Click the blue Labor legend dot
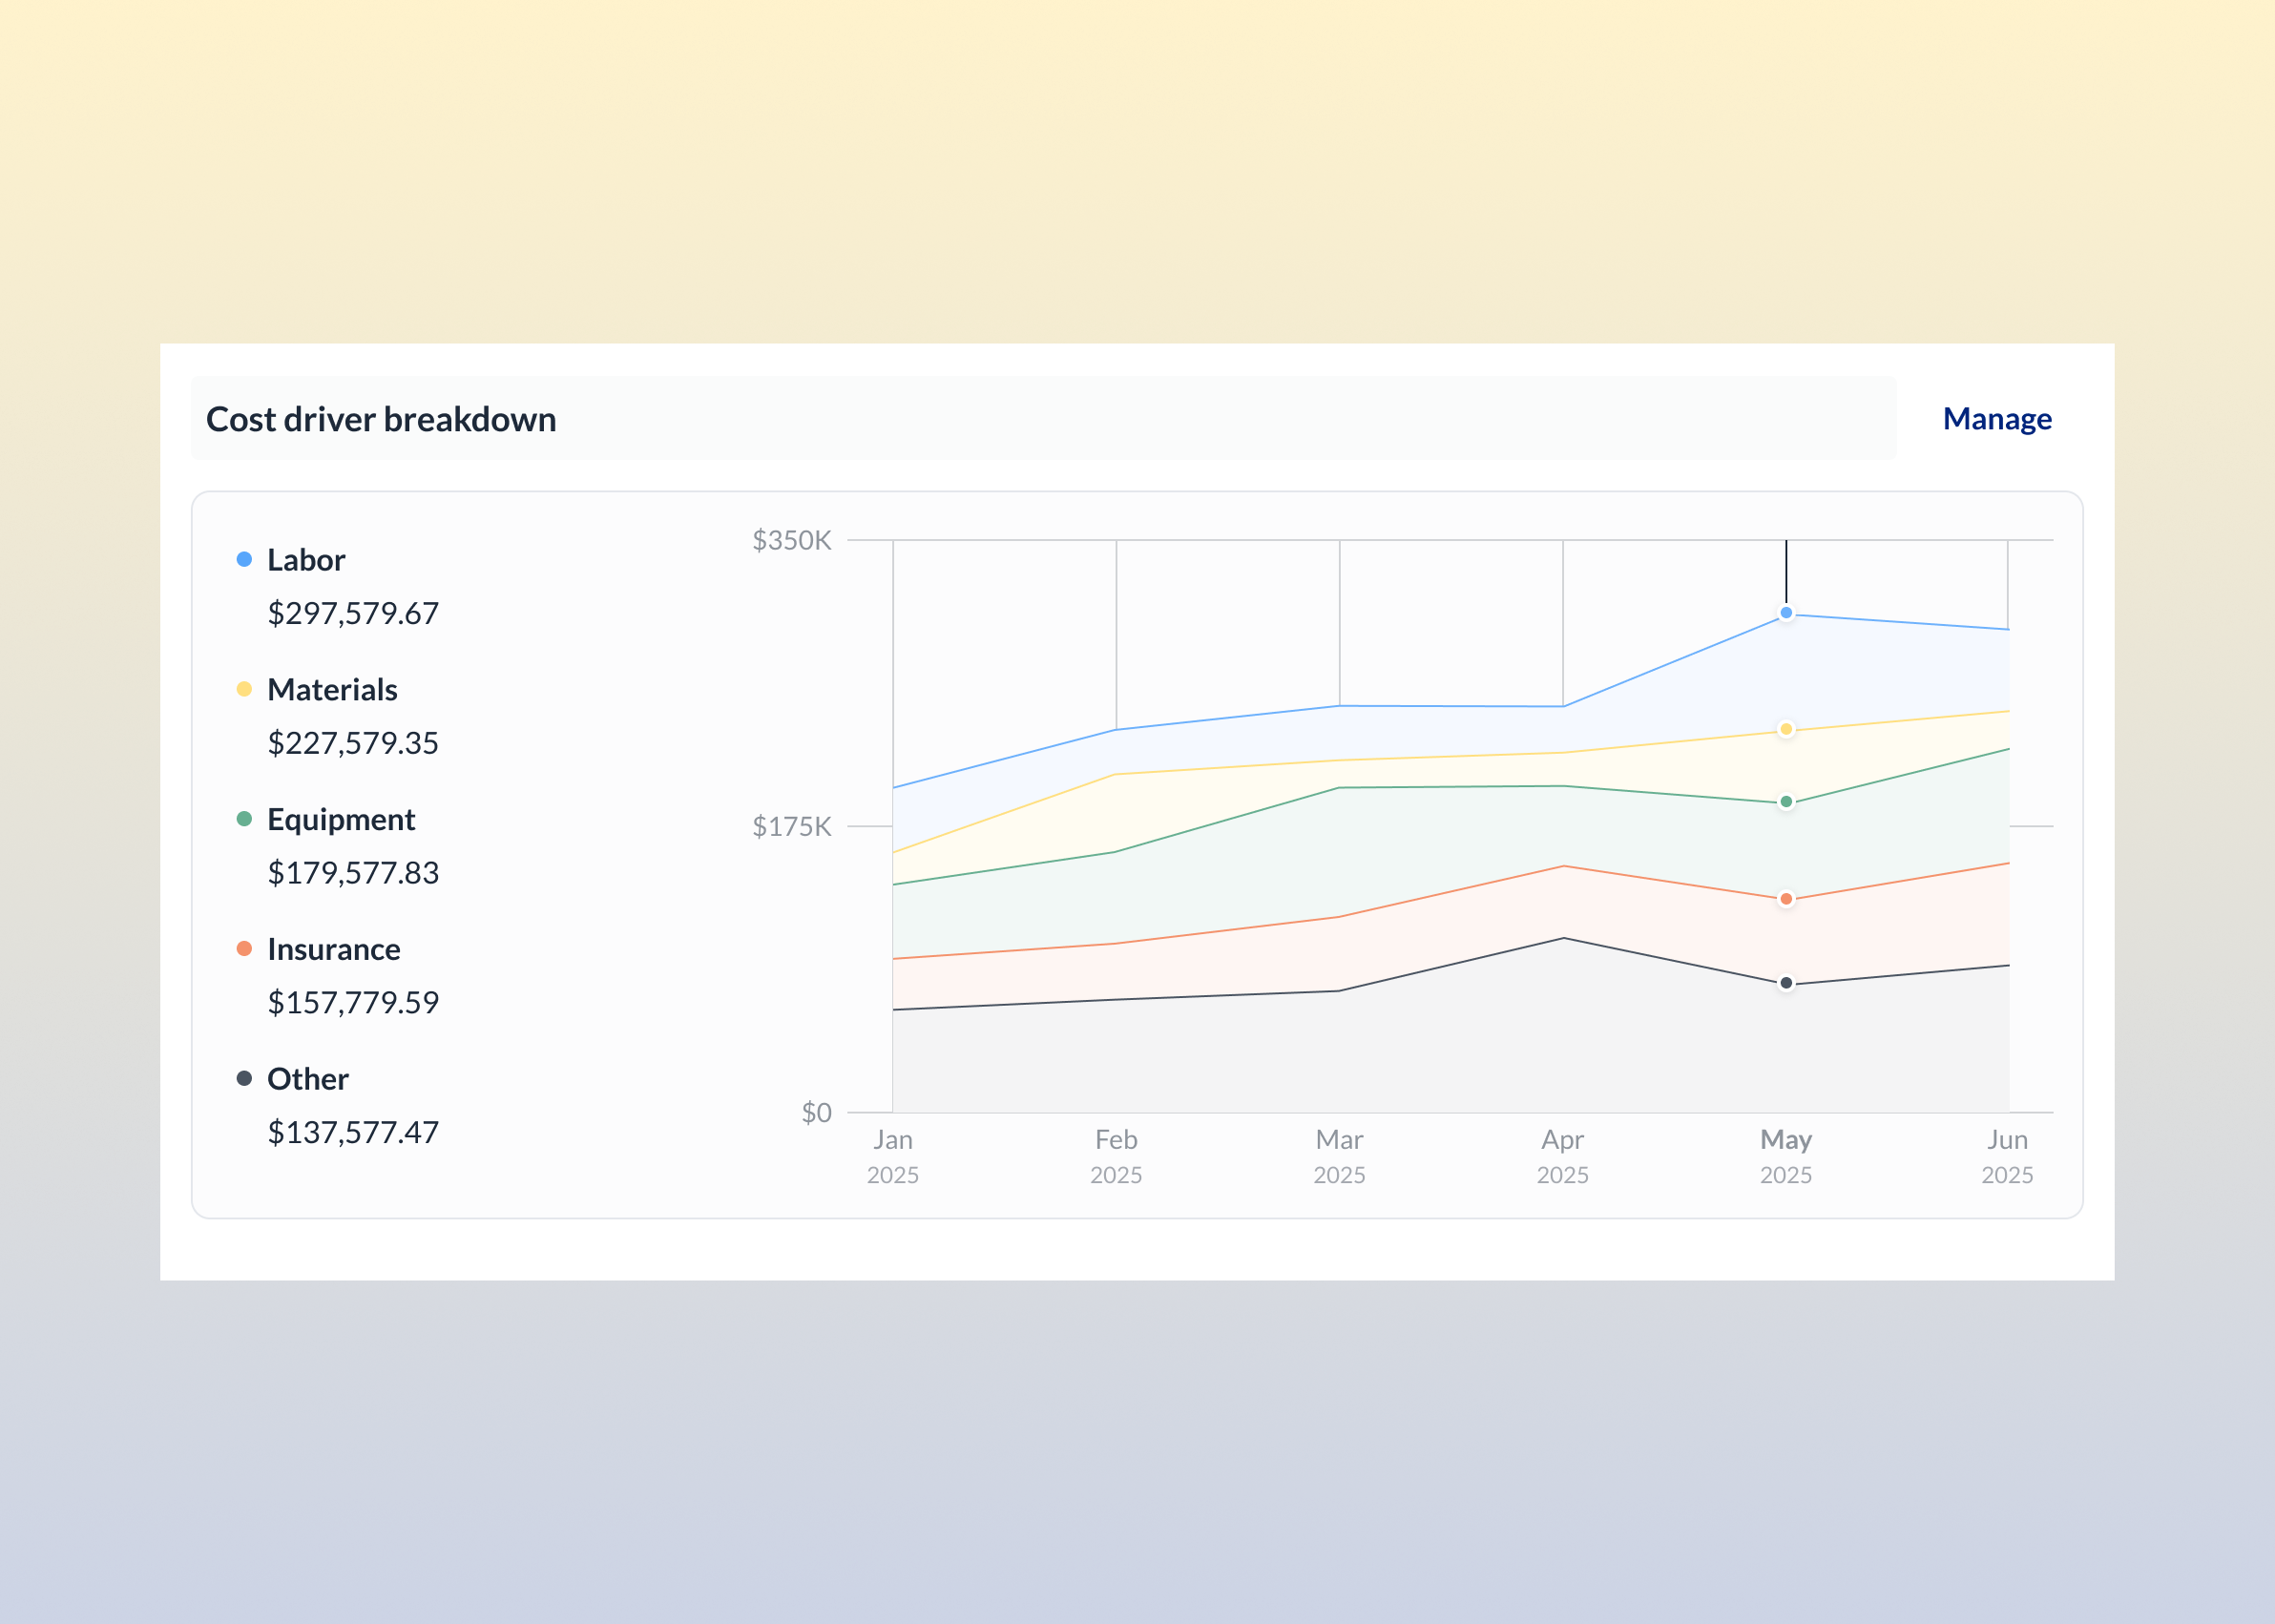Image resolution: width=2275 pixels, height=1624 pixels. (244, 560)
